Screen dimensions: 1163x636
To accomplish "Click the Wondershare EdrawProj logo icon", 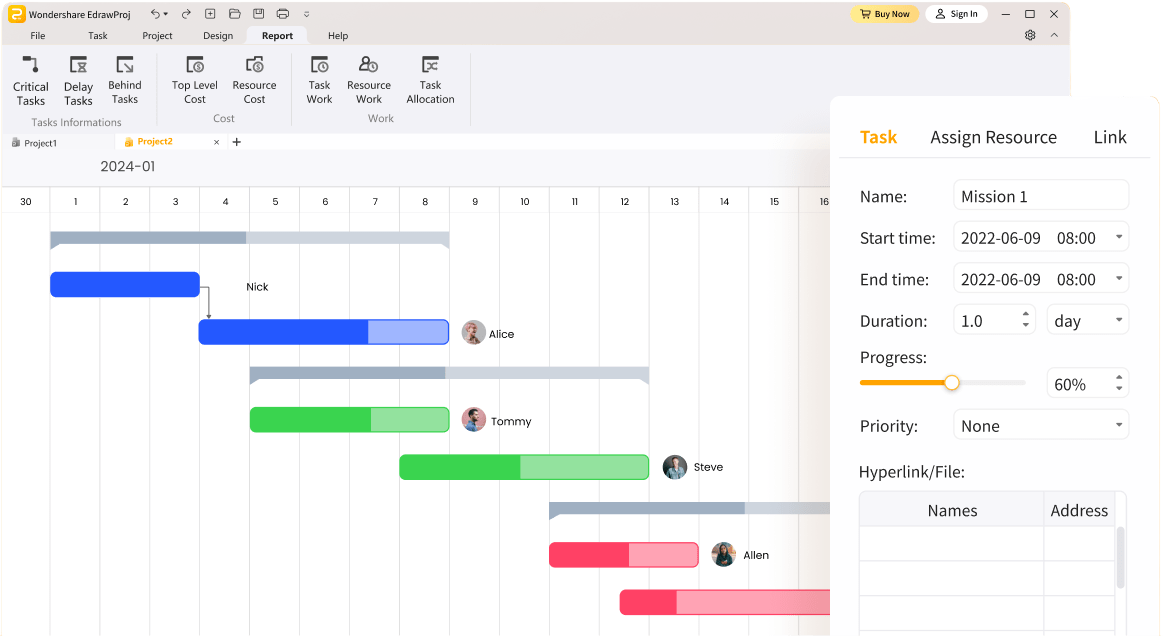I will coord(16,13).
